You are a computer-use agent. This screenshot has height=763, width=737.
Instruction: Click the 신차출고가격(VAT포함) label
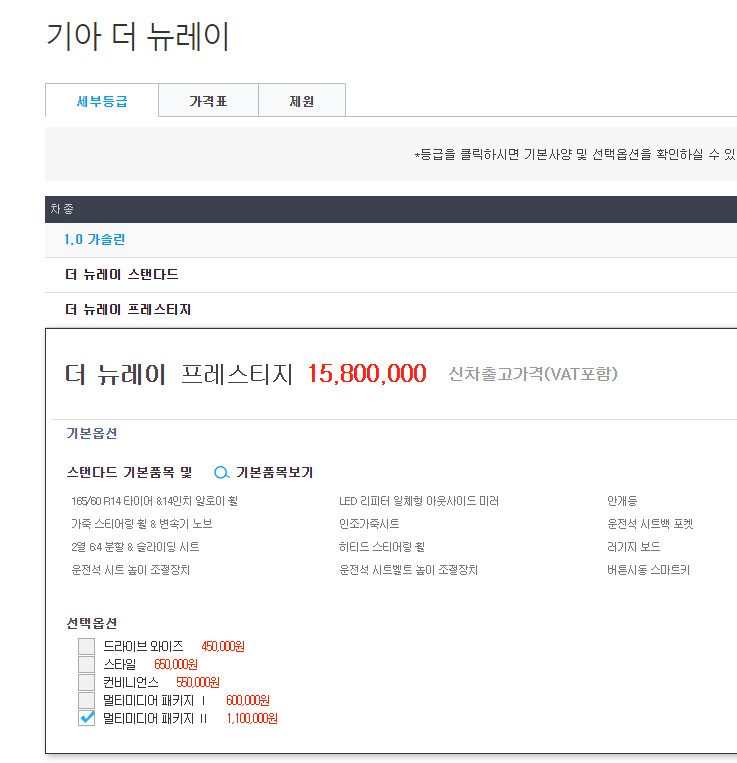(533, 374)
